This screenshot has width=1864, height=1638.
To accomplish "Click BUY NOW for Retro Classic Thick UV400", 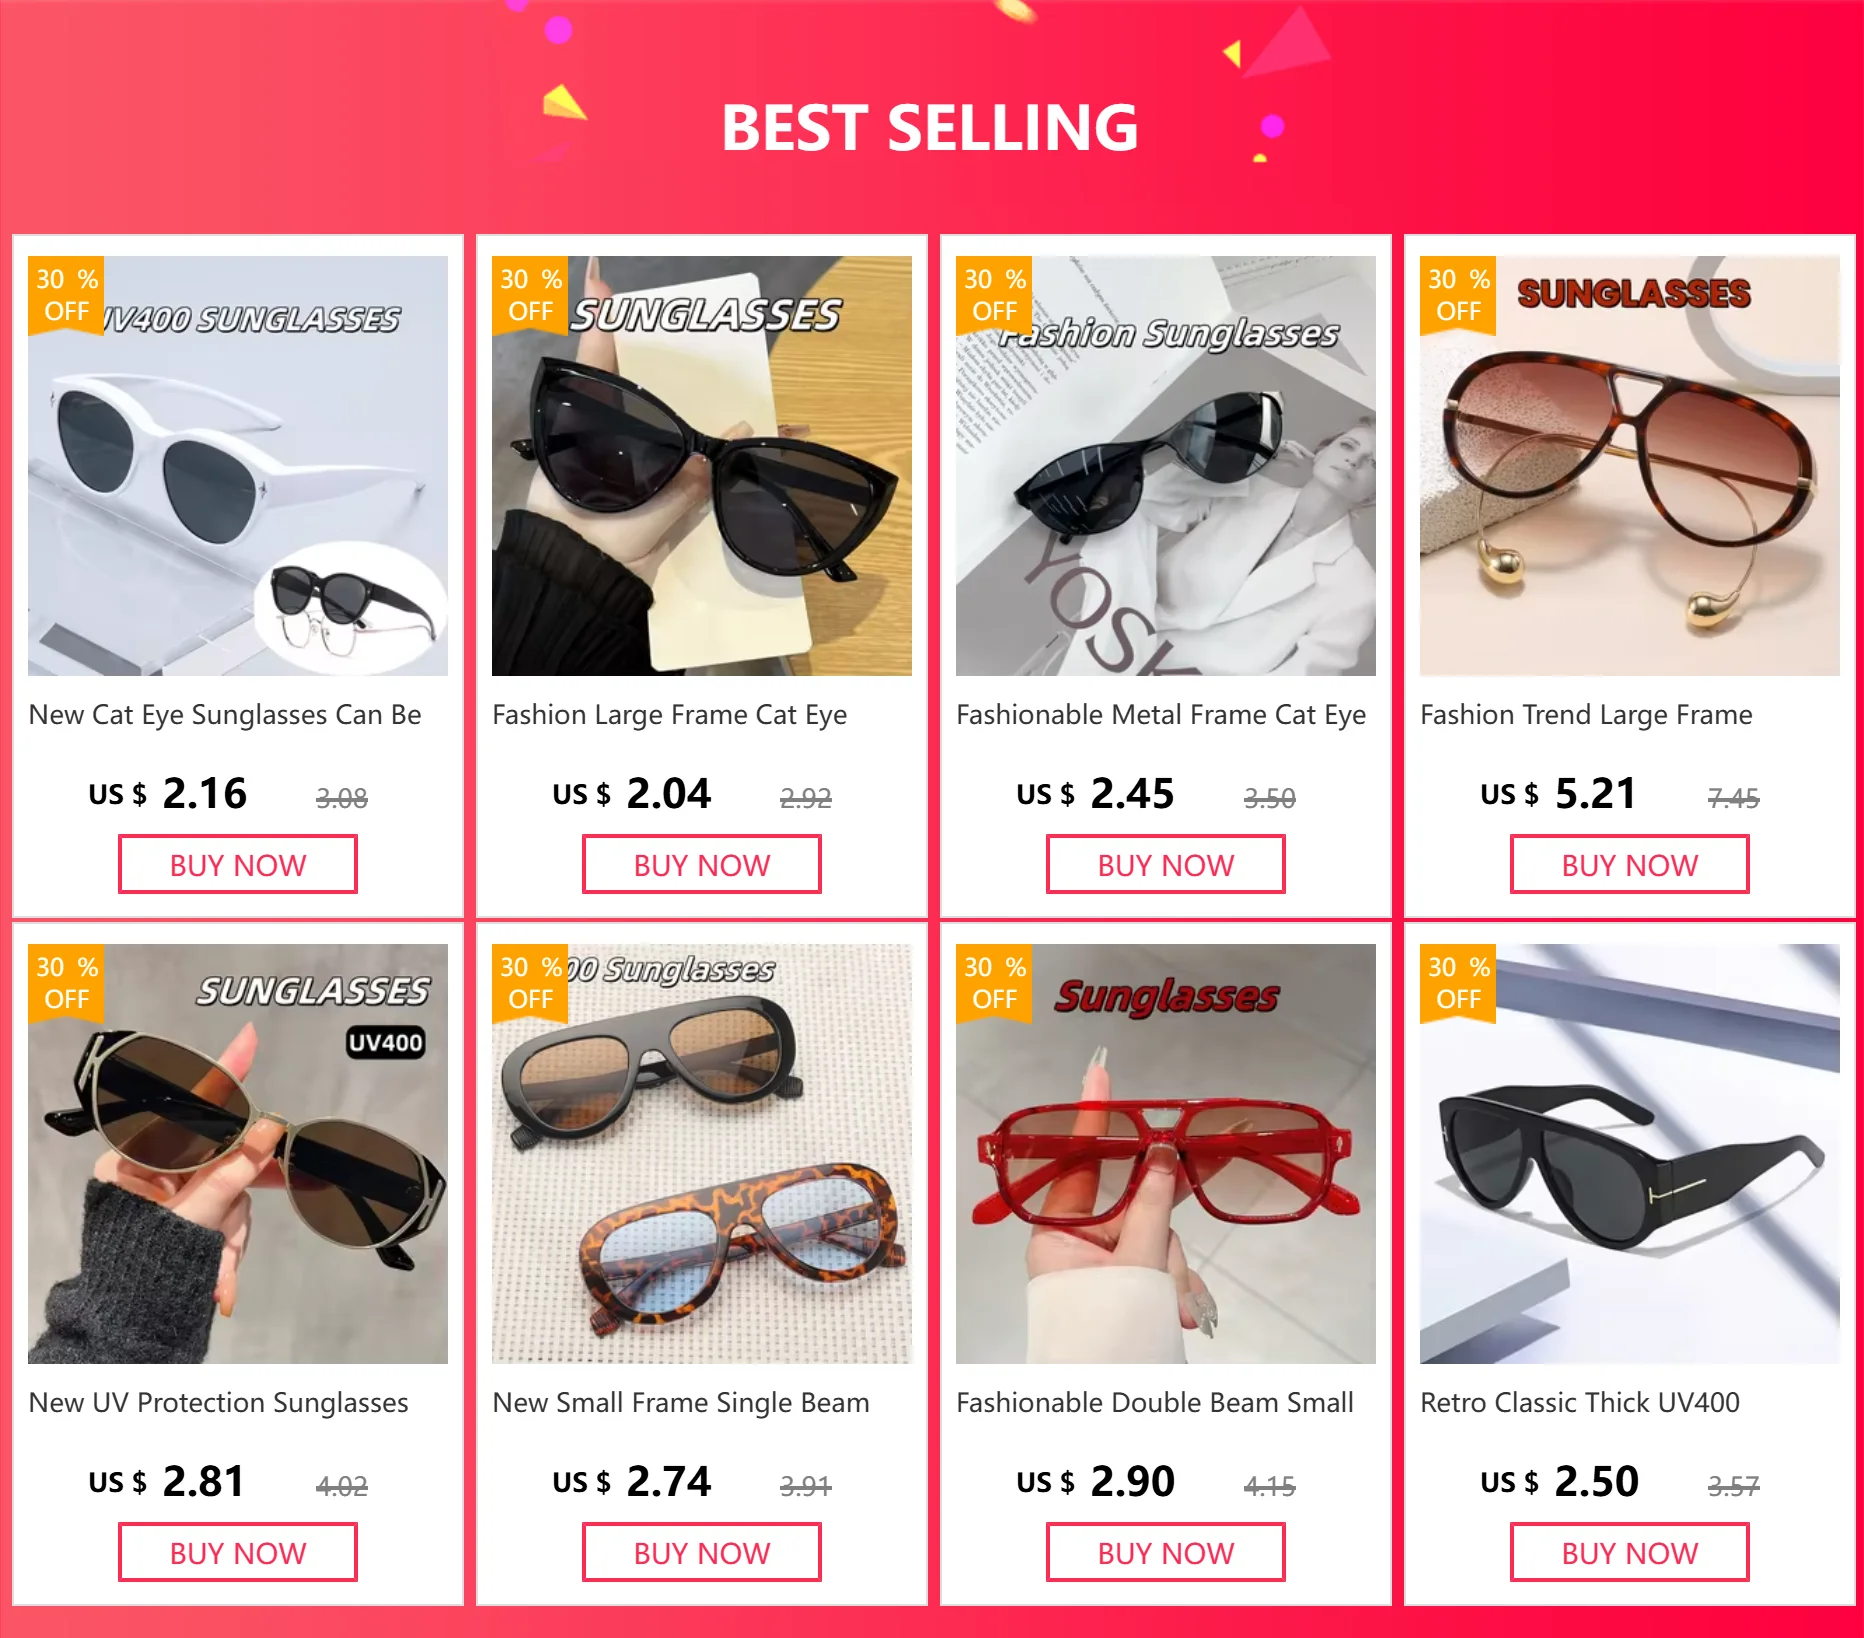I will [1630, 1553].
